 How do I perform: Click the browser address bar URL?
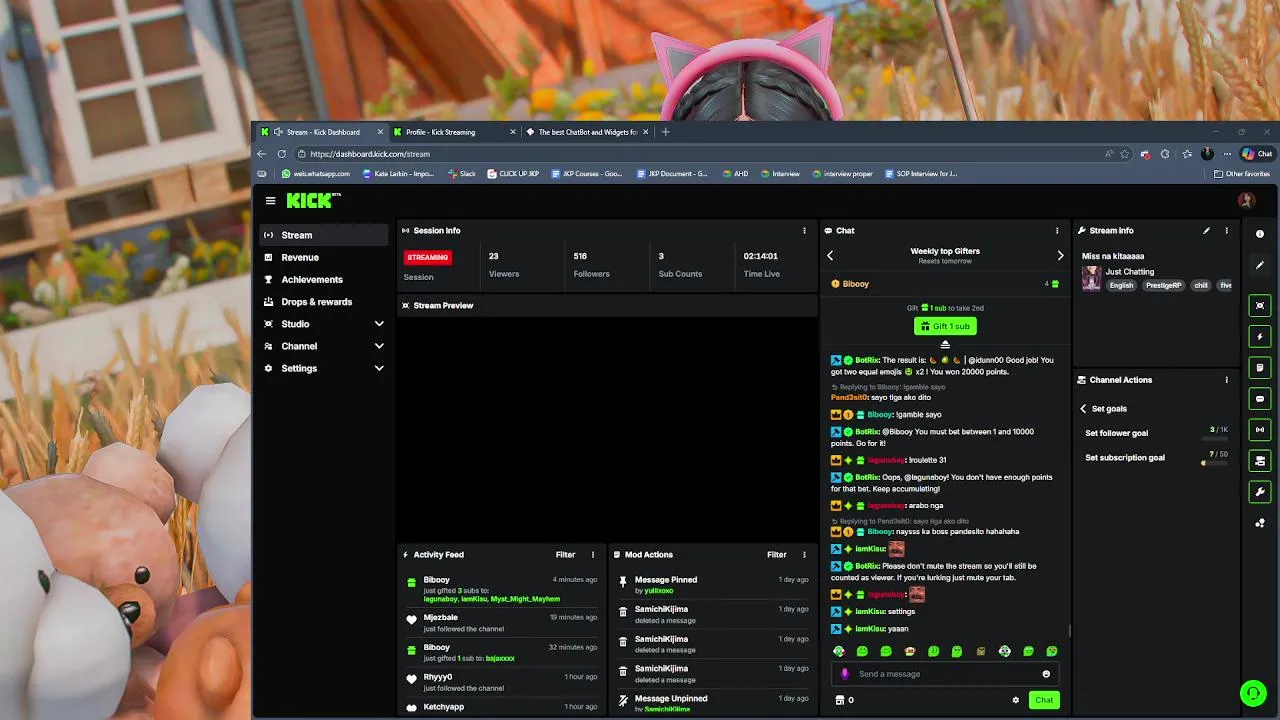pyautogui.click(x=370, y=154)
